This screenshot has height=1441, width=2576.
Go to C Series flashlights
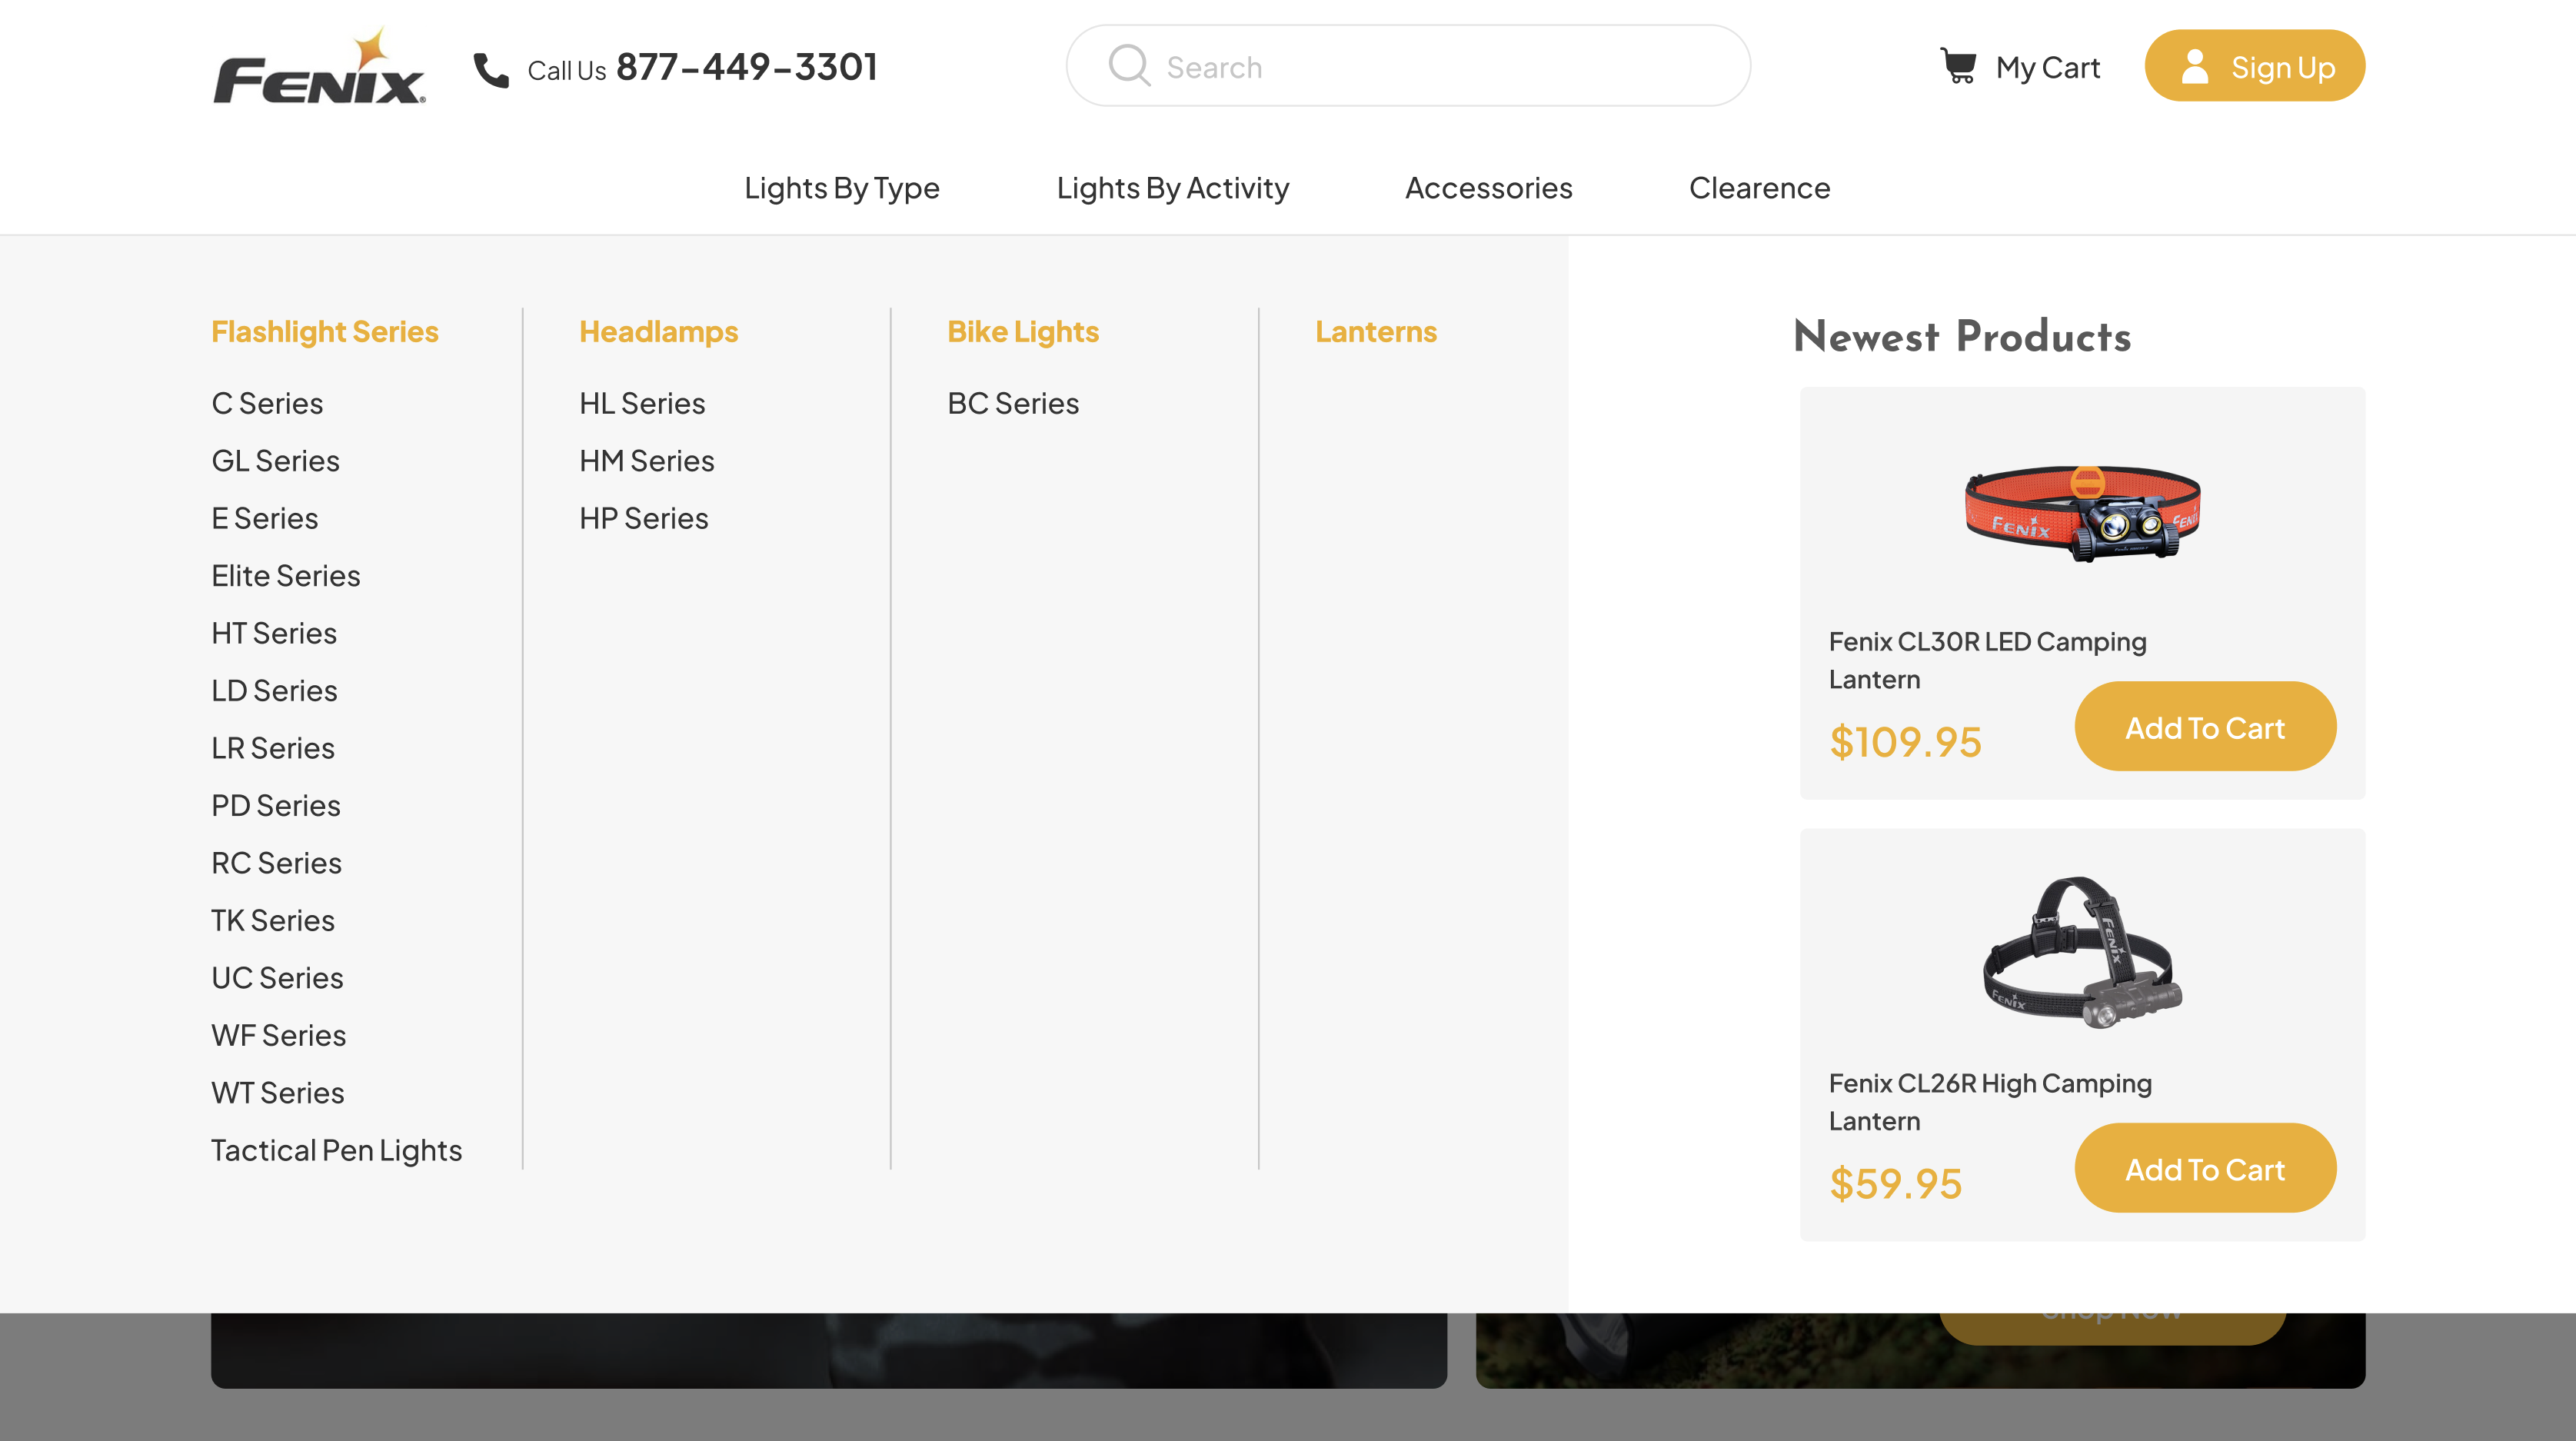coord(267,403)
